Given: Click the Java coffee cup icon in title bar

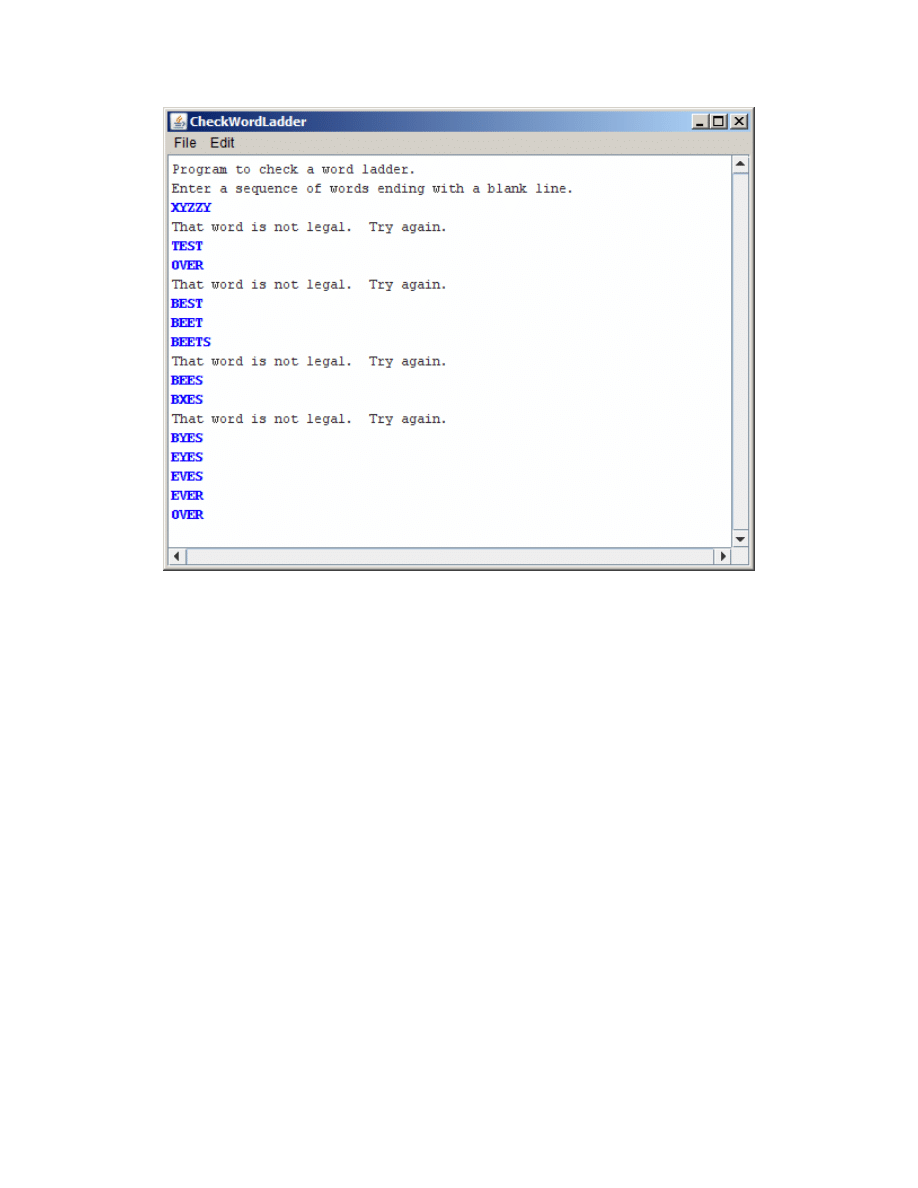Looking at the screenshot, I should (178, 121).
